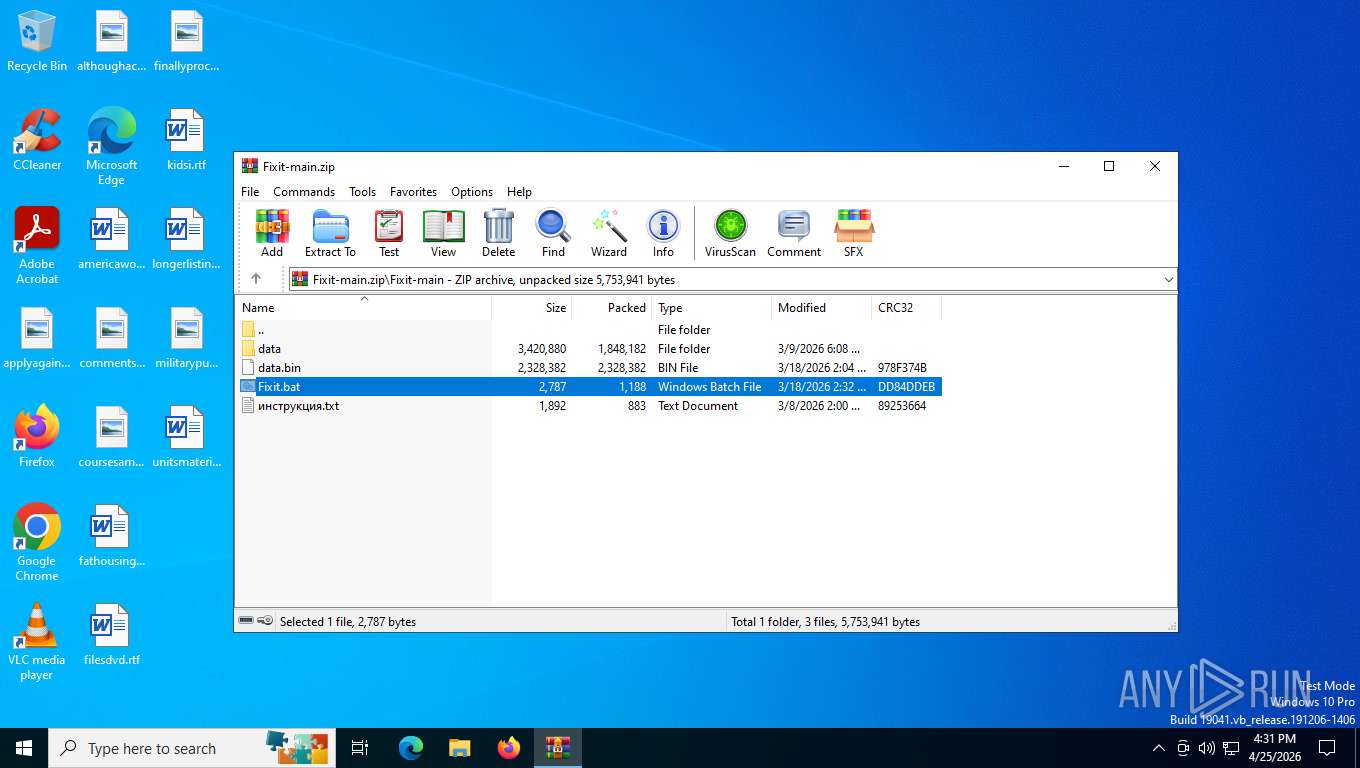Image resolution: width=1360 pixels, height=768 pixels.
Task: Click the disk drive status icon
Action: pos(246,621)
